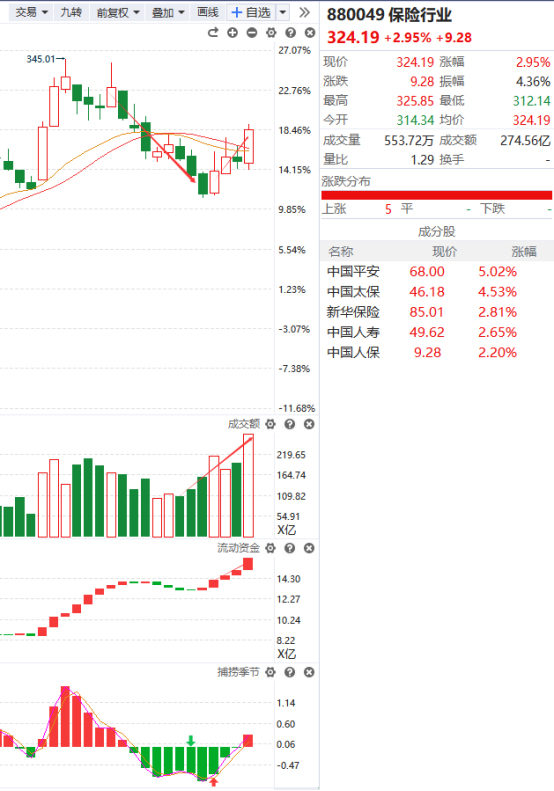Zoom out with the minus icon on main chart
This screenshot has height=791, width=554.
252,33
